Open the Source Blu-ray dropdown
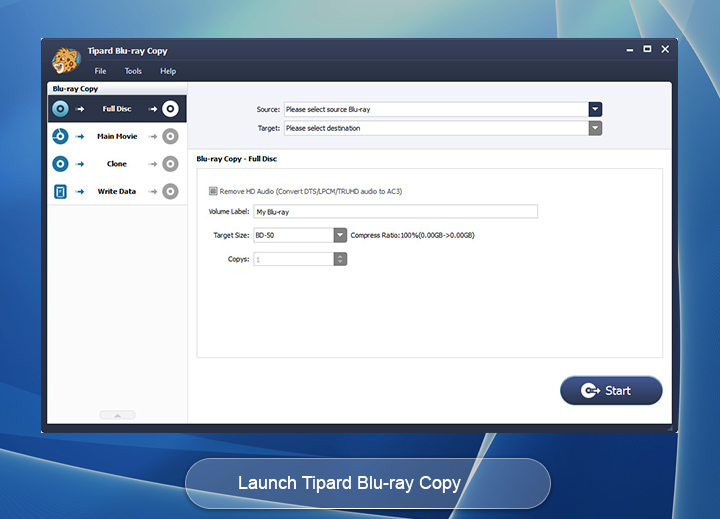Viewport: 720px width, 519px height. 595,110
